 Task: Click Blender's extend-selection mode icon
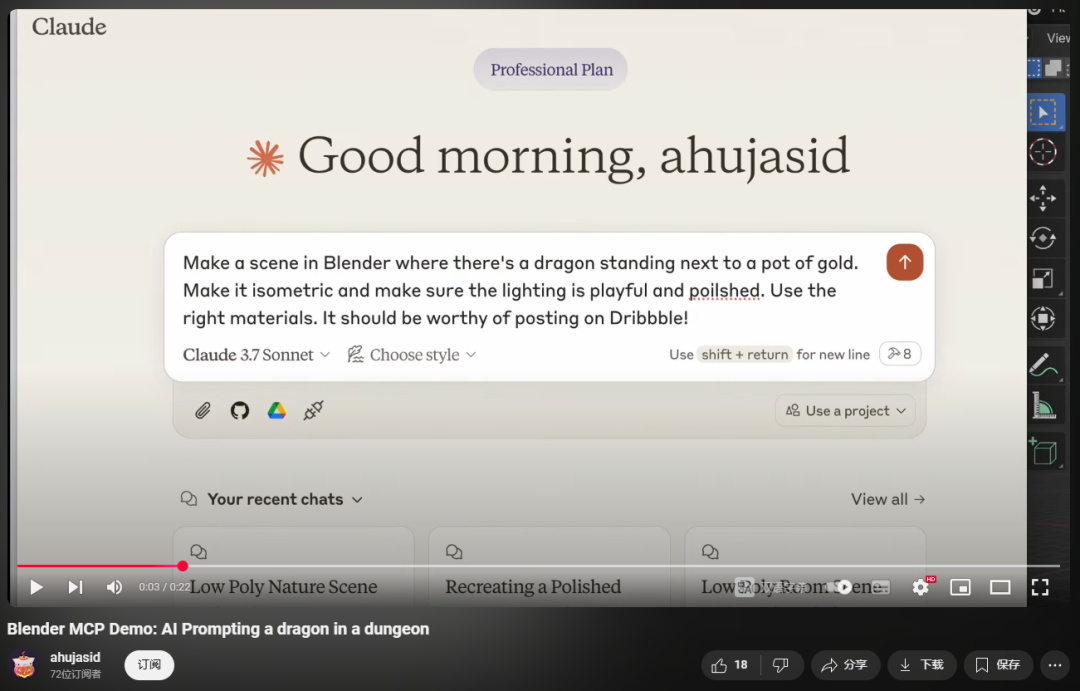click(x=1054, y=68)
